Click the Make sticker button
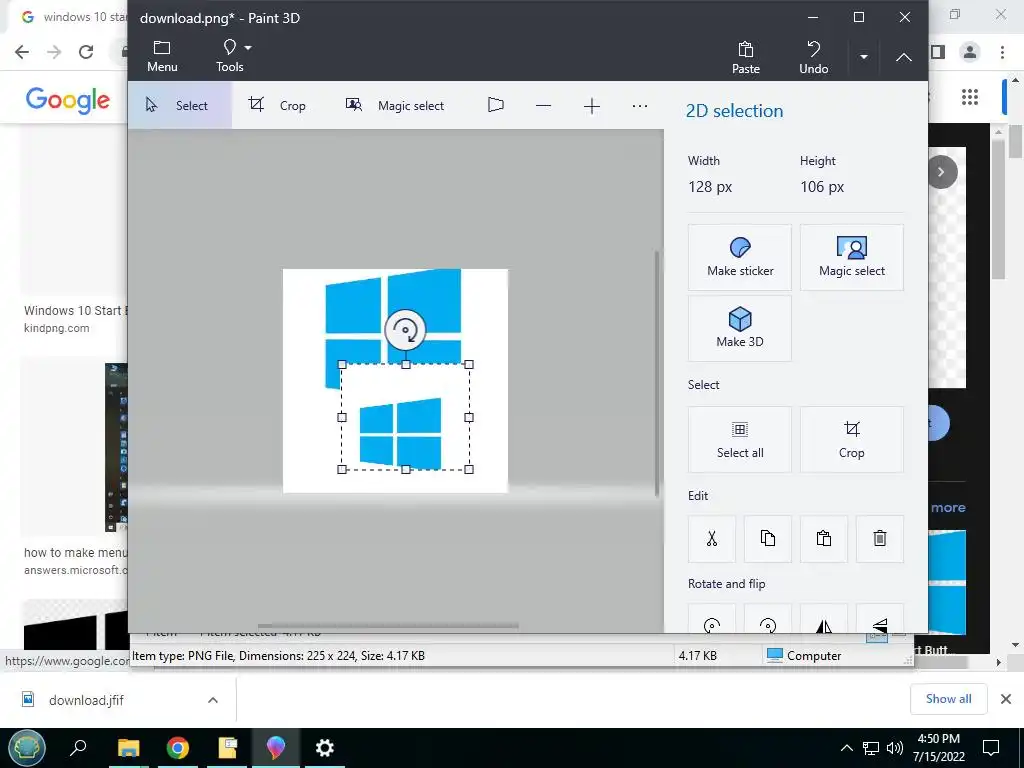 (740, 257)
